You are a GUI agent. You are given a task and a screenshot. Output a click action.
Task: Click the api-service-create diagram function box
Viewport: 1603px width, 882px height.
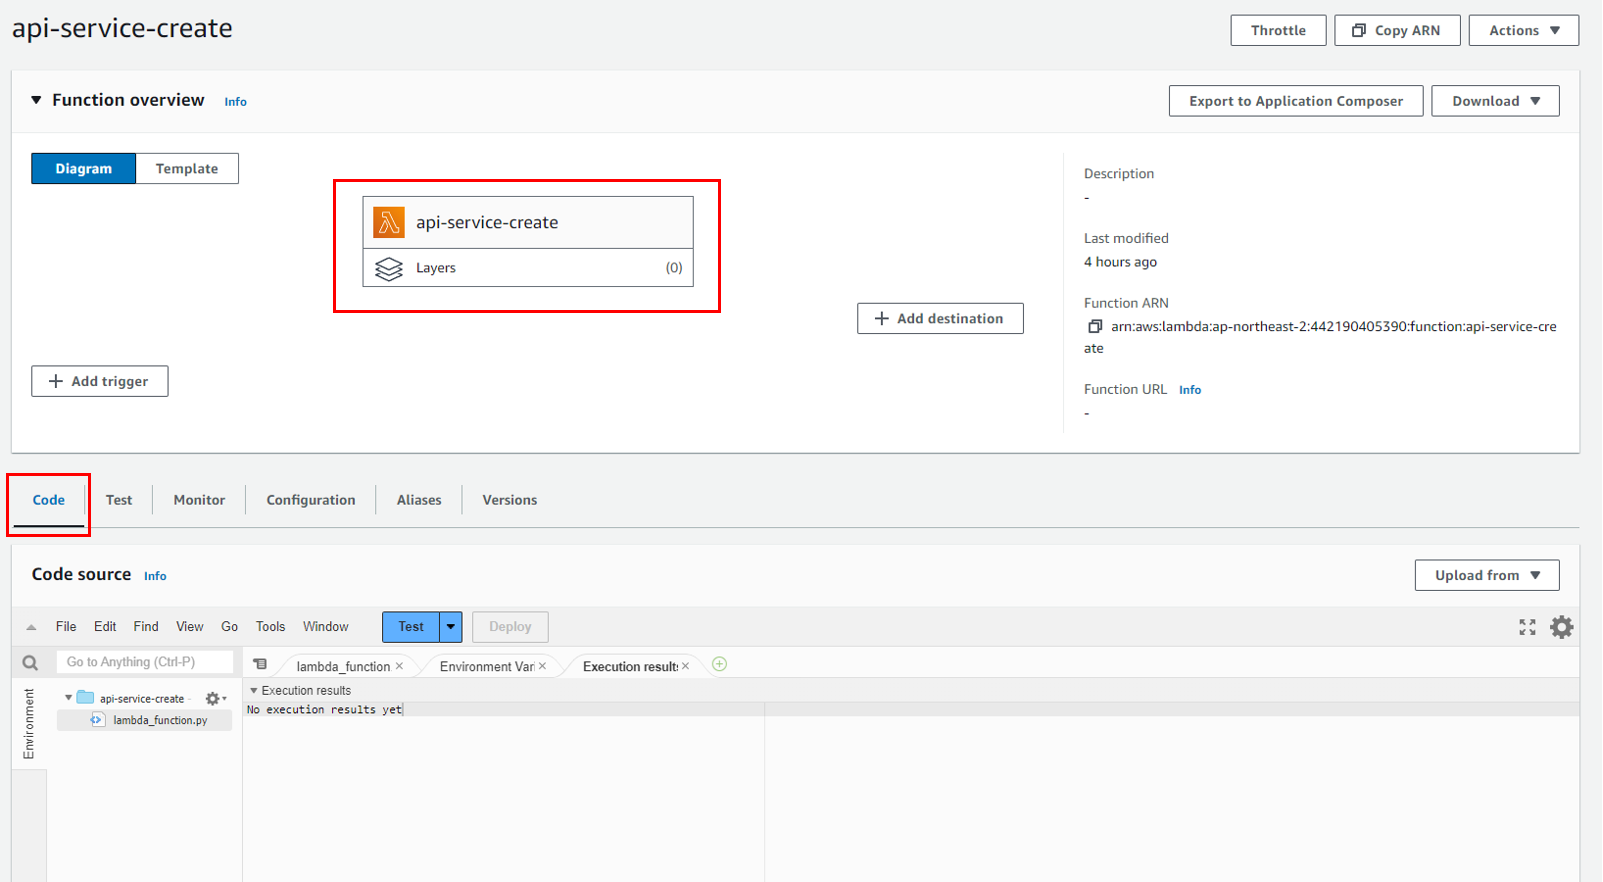point(528,222)
